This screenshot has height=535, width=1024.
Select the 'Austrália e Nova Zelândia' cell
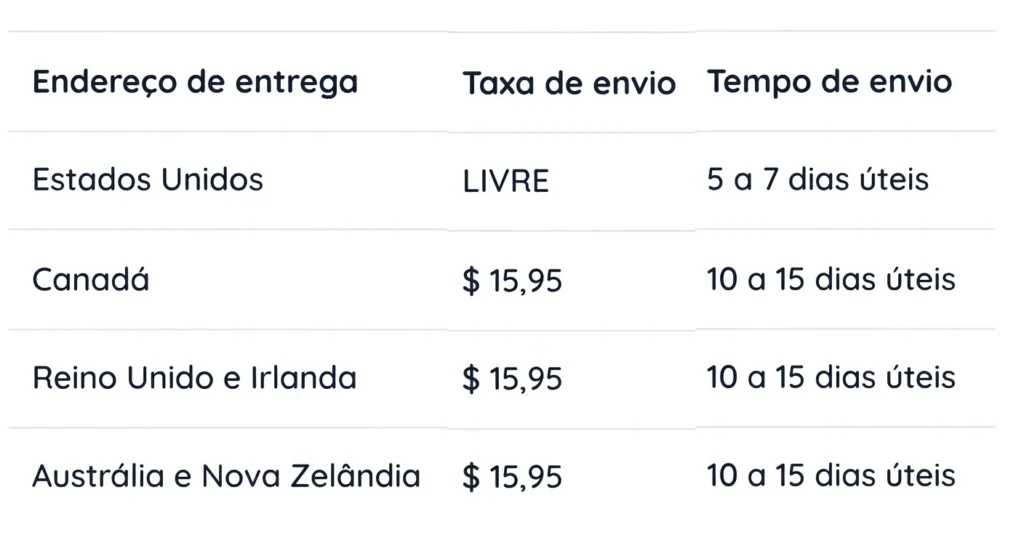226,476
